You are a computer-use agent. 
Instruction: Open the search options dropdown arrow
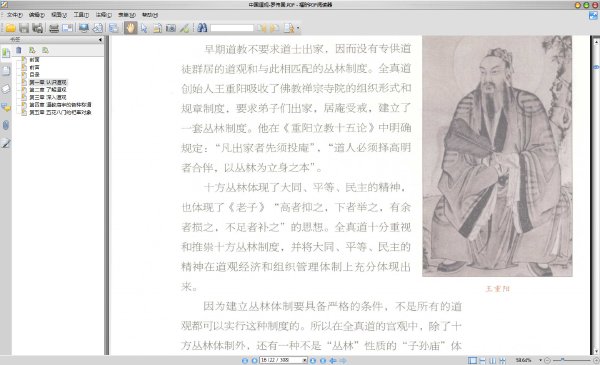tap(298, 28)
